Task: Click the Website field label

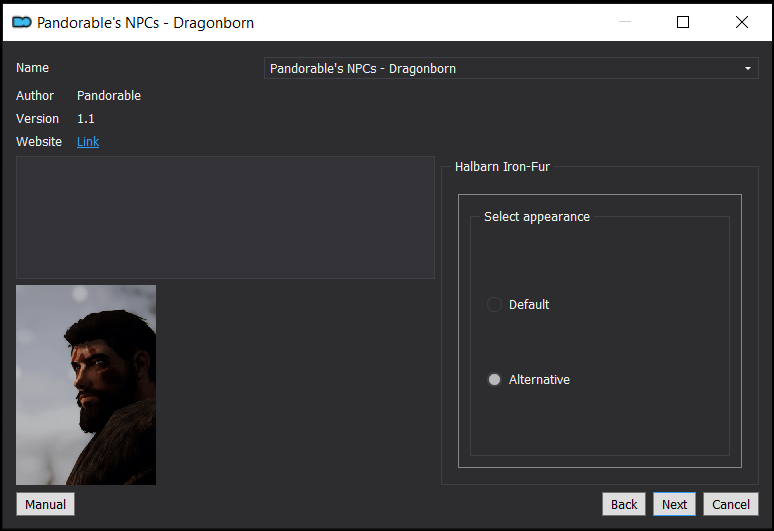Action: coord(39,142)
